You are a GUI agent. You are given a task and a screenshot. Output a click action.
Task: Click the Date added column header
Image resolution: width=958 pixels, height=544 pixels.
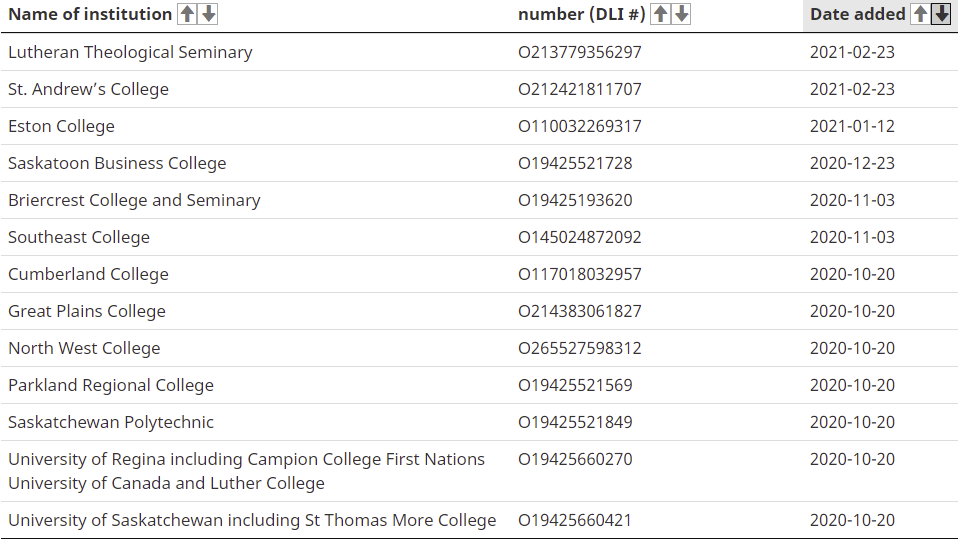click(858, 14)
